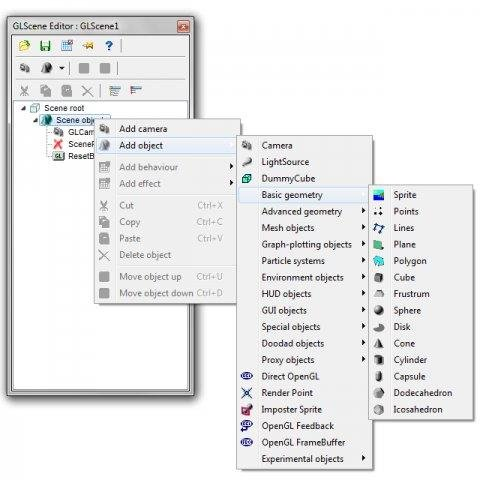Click the blue question mark help icon
The image size is (480, 480).
tap(109, 45)
